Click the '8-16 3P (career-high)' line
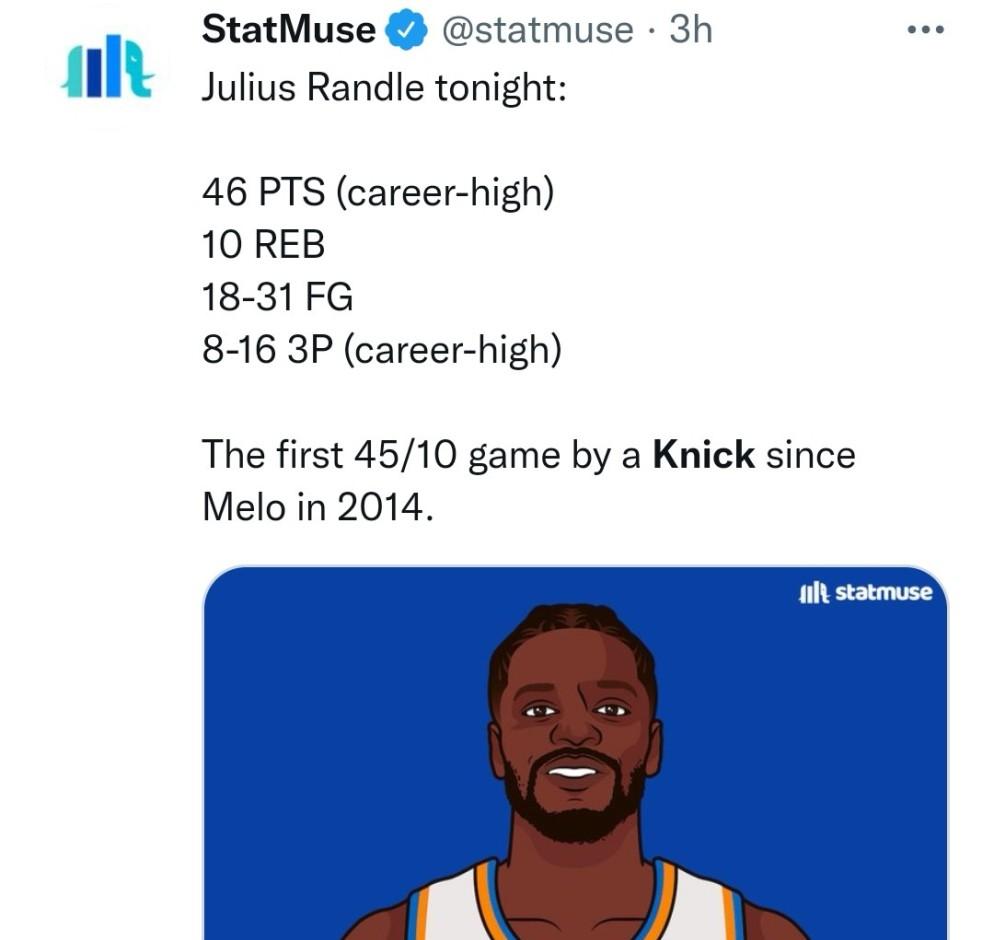Viewport: 994px width, 940px height. point(382,350)
